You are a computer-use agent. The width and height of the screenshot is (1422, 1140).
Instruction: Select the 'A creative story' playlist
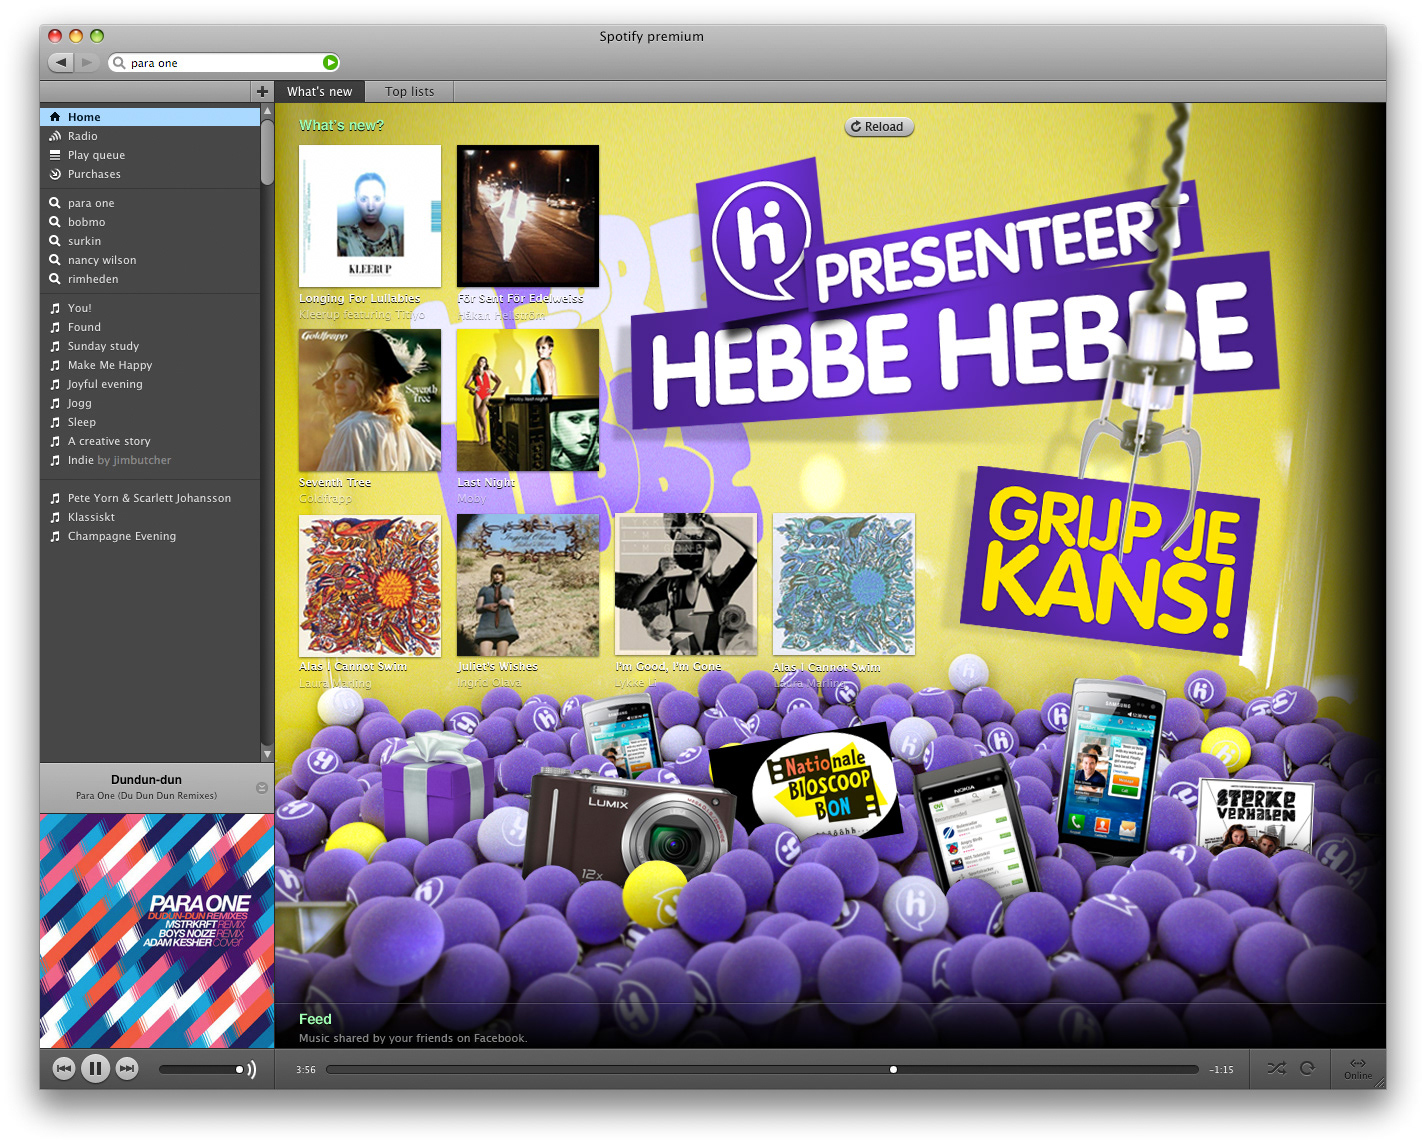[150, 441]
